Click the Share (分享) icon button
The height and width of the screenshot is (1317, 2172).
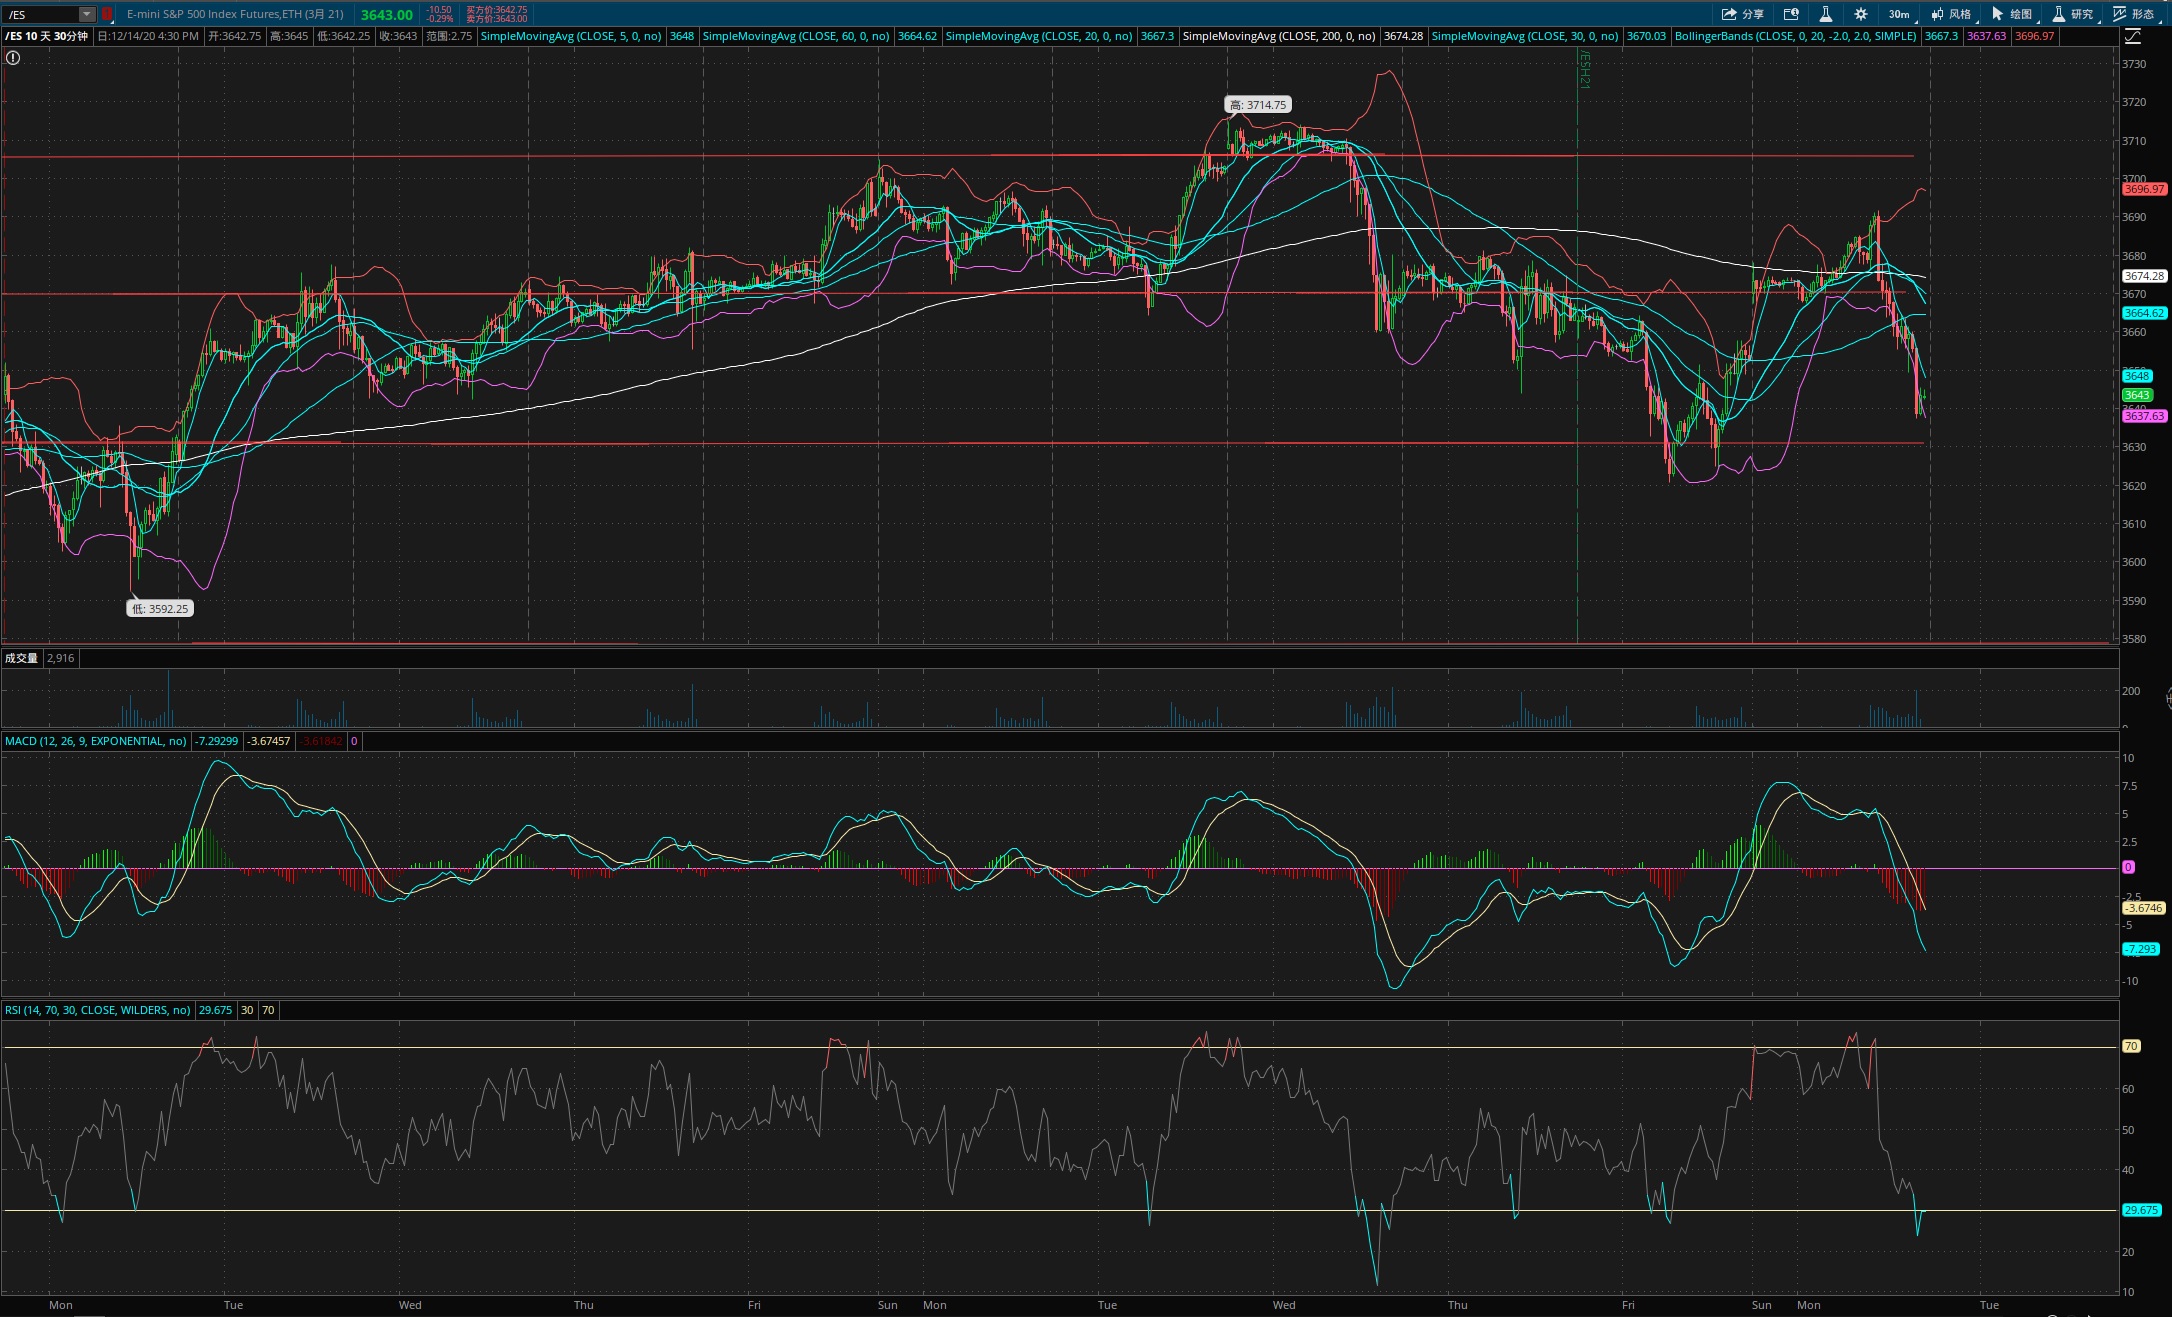click(x=1743, y=14)
